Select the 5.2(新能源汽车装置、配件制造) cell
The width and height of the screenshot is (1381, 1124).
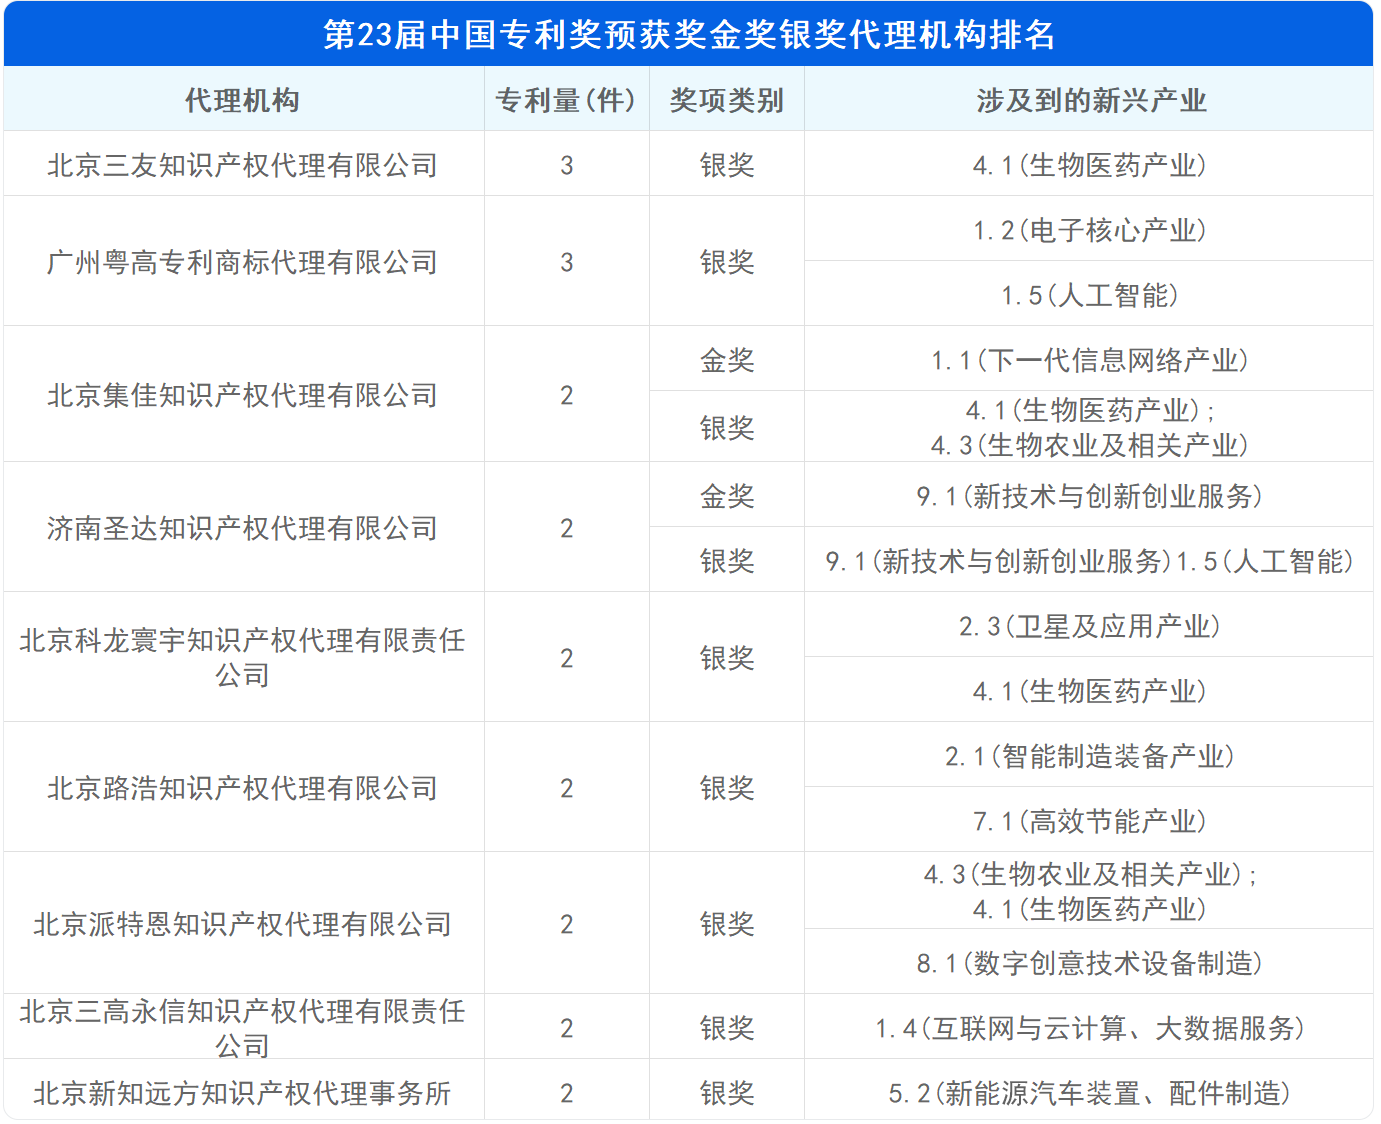point(1089,1091)
